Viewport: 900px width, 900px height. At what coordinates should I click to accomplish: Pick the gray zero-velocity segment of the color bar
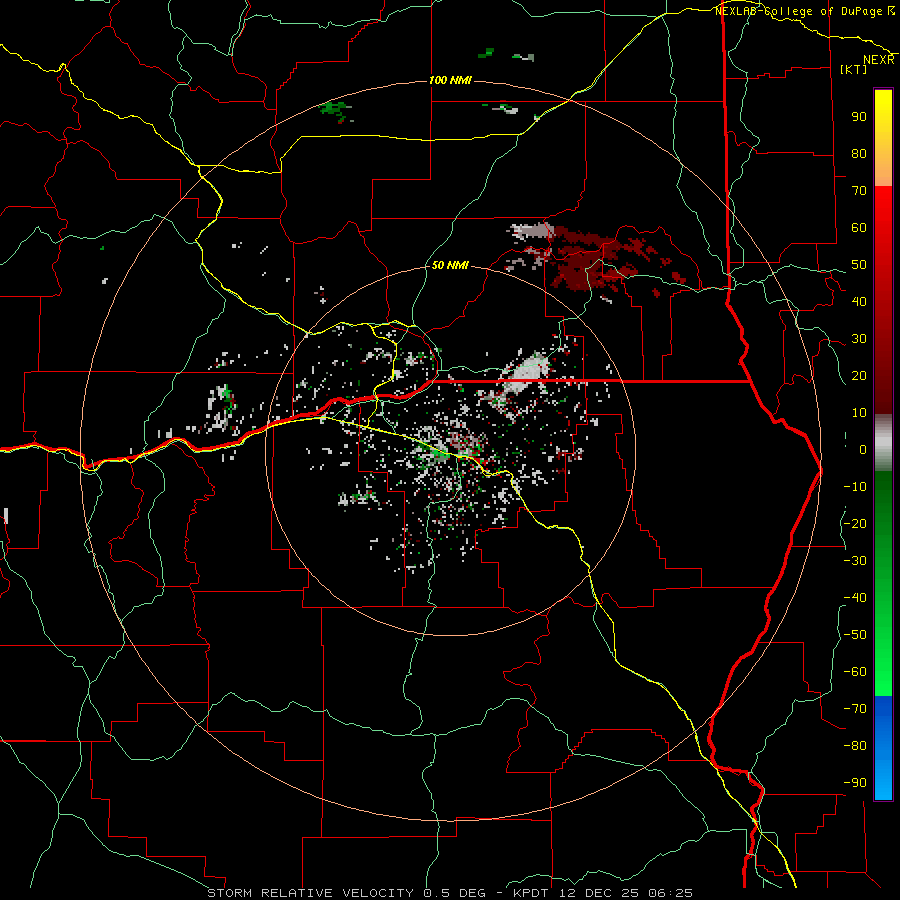coord(883,442)
